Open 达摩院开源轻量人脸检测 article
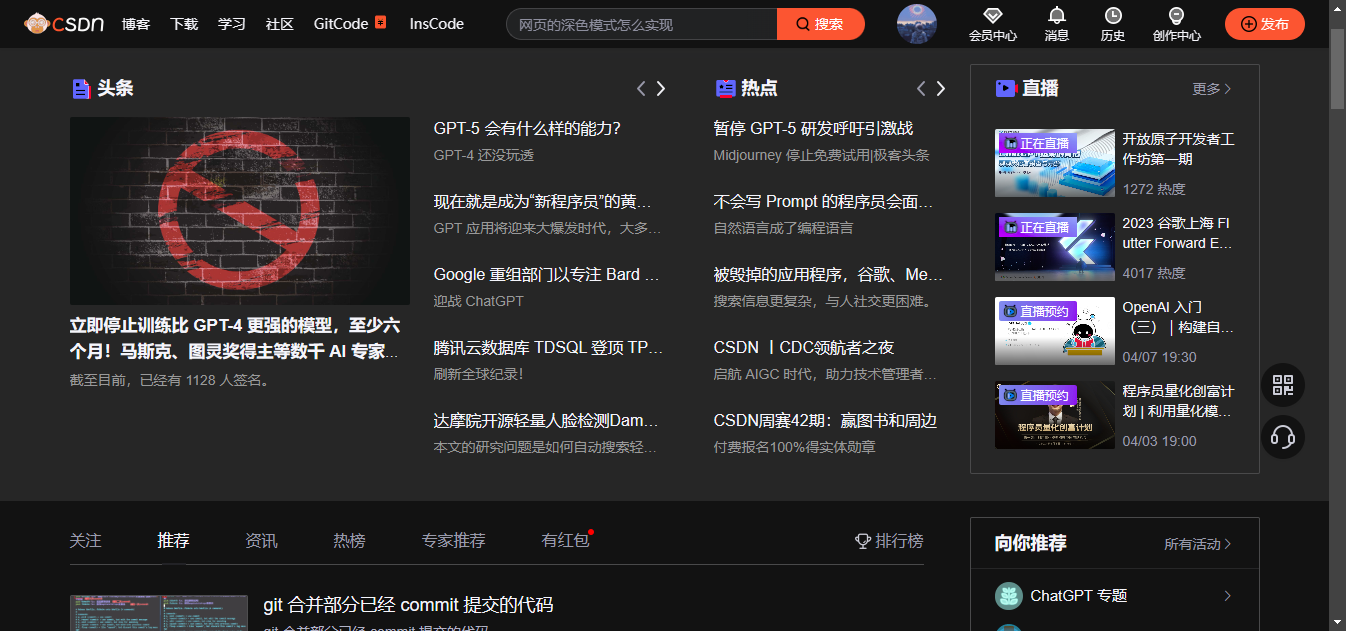Screen dimensions: 1346x631 coord(545,421)
